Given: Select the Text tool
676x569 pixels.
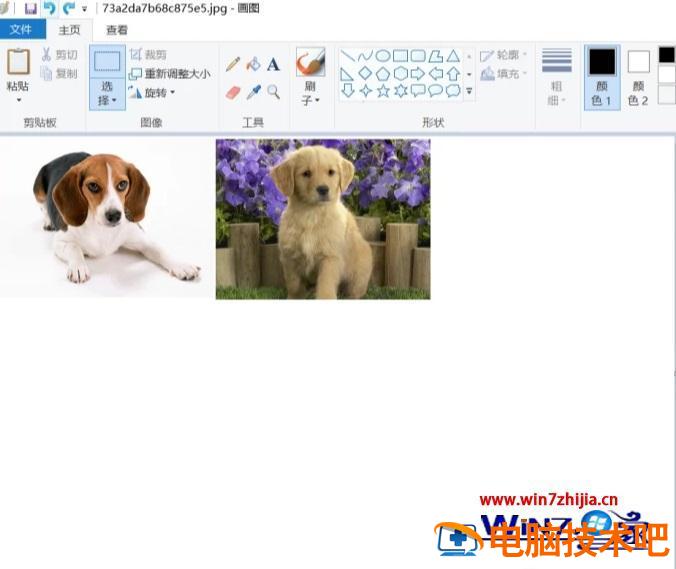Looking at the screenshot, I should tap(273, 64).
